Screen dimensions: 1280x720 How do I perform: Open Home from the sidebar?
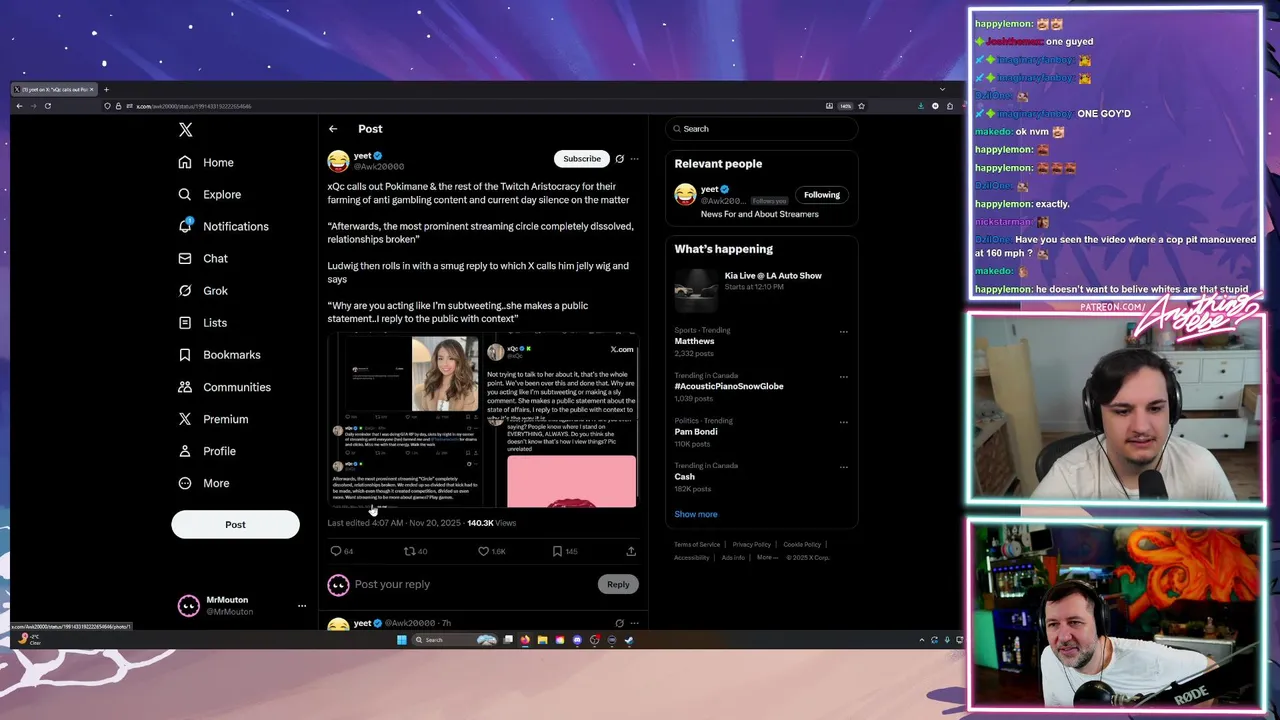pos(206,162)
